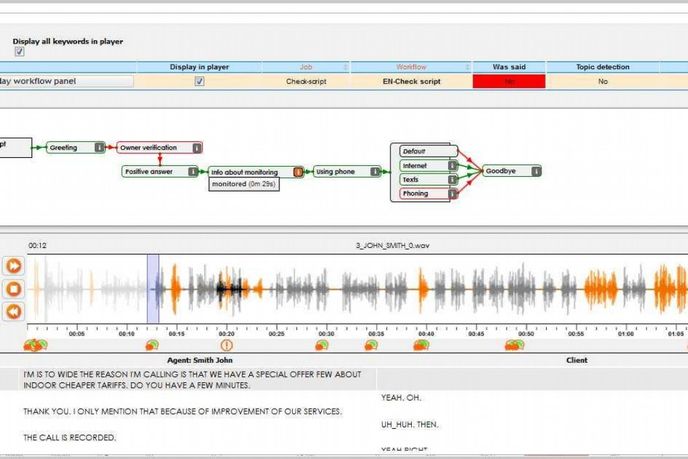688x459 pixels.
Task: Click the keyword marker cluster at timeline start
Action: pos(36,345)
